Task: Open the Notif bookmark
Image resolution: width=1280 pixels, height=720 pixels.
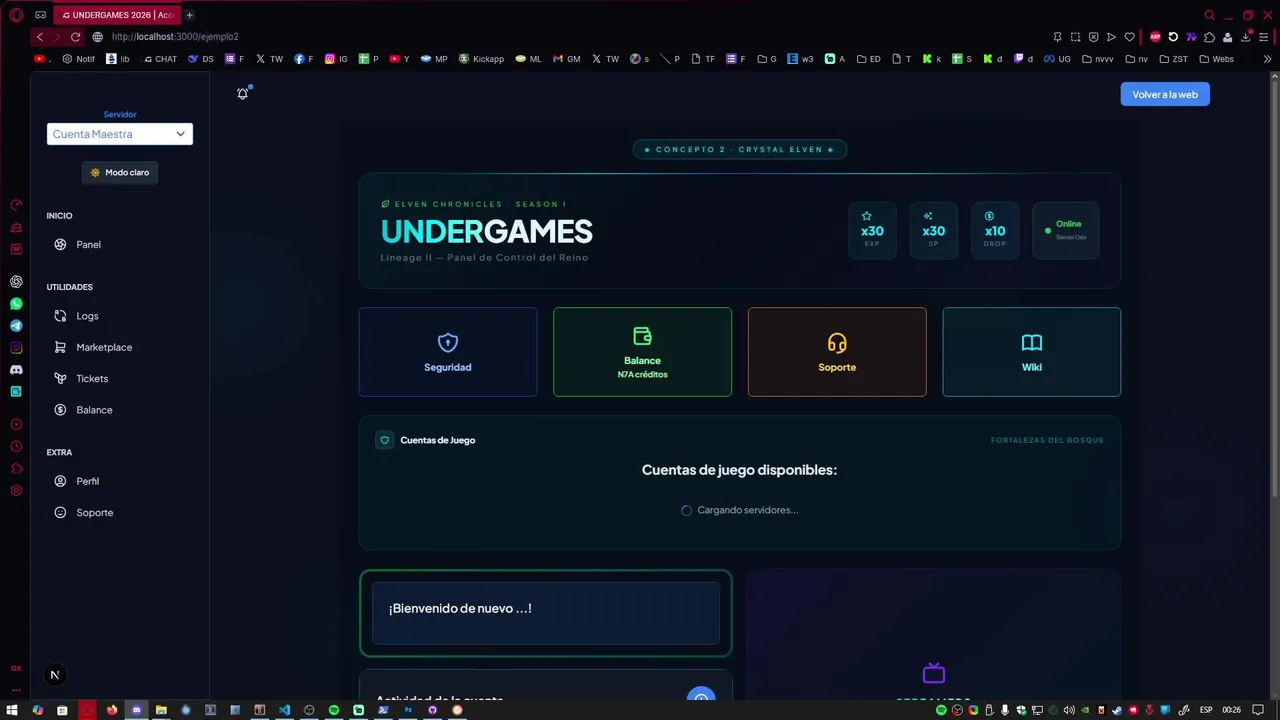Action: tap(79, 59)
